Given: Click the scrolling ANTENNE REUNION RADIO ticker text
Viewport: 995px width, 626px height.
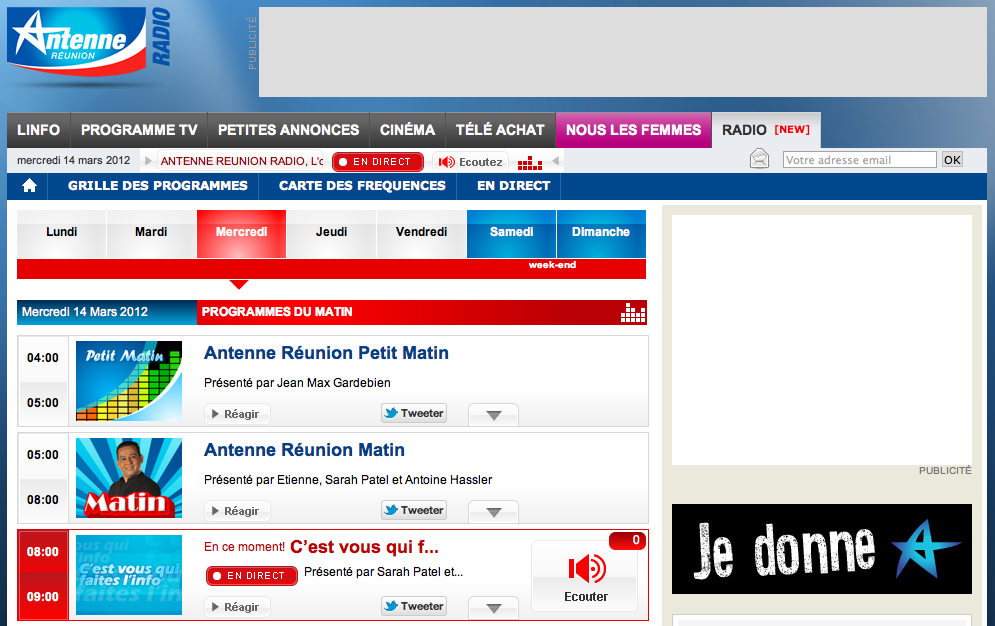Looking at the screenshot, I should [x=241, y=162].
